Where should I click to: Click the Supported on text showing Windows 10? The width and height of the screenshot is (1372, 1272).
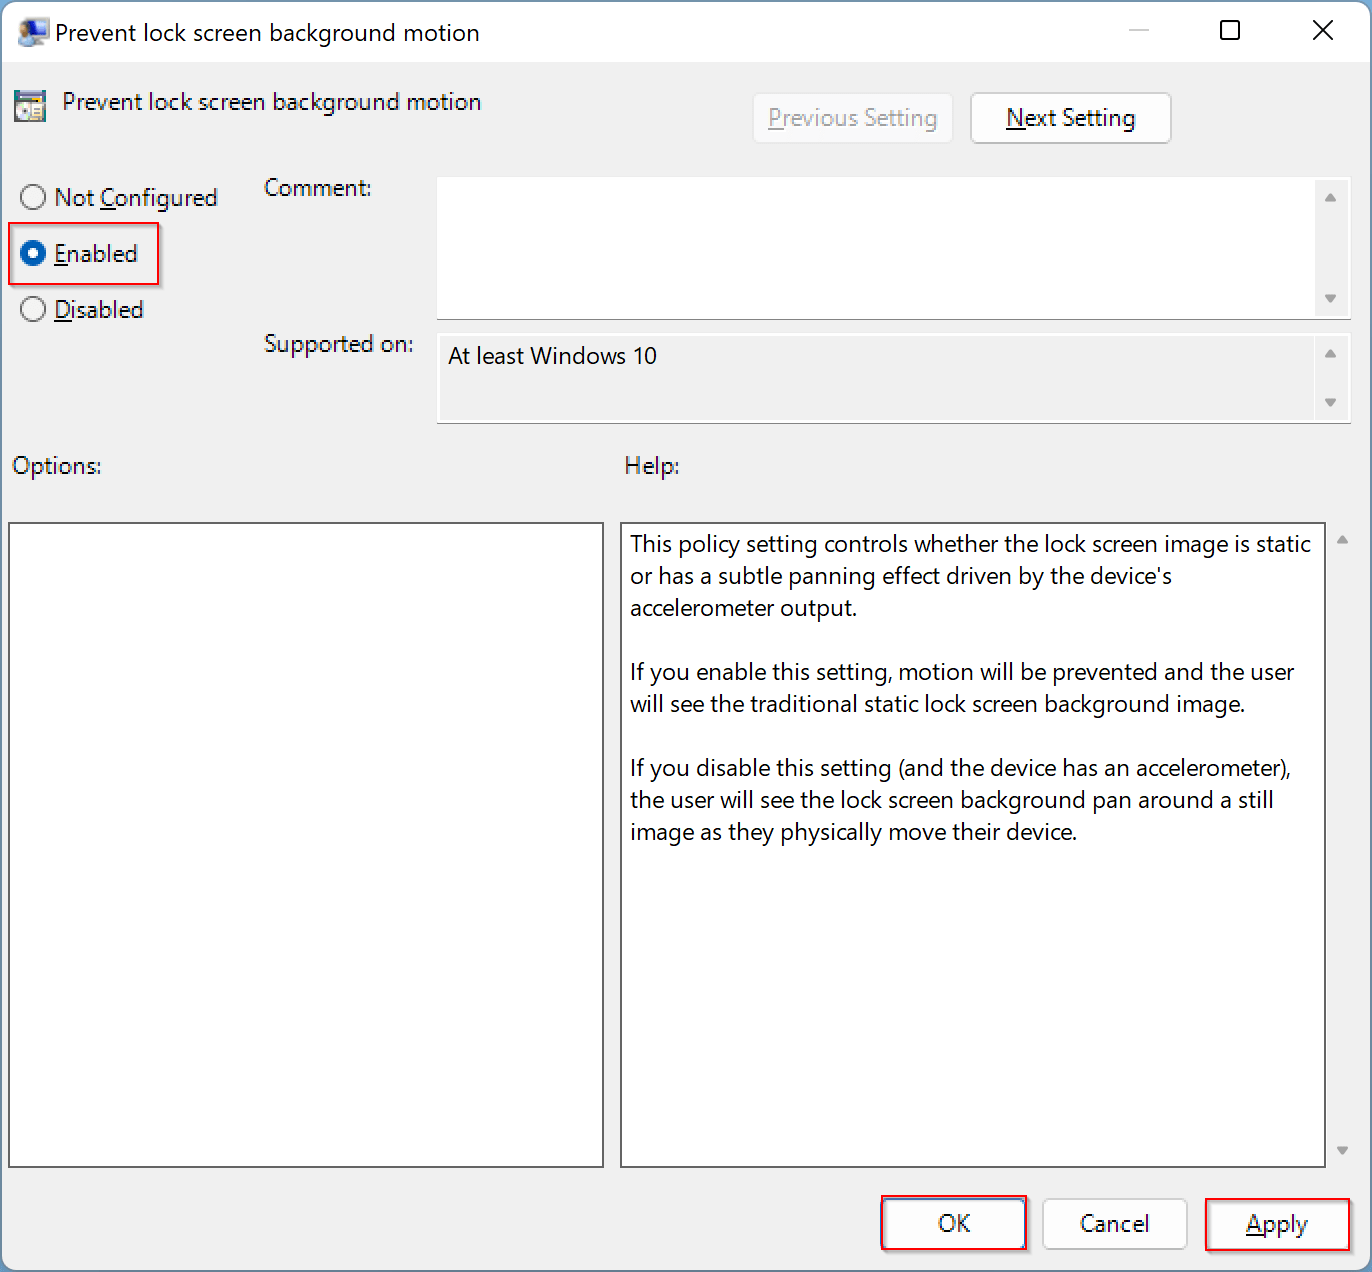pyautogui.click(x=552, y=356)
